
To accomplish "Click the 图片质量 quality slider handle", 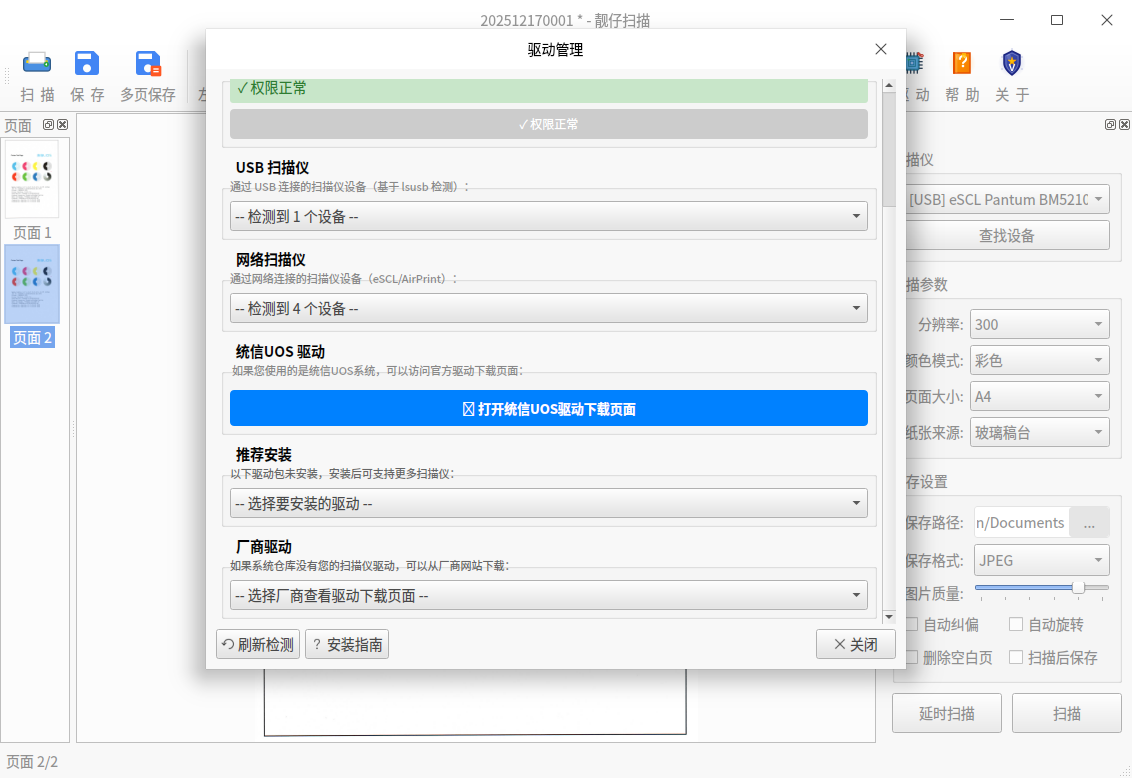I will click(x=1078, y=587).
